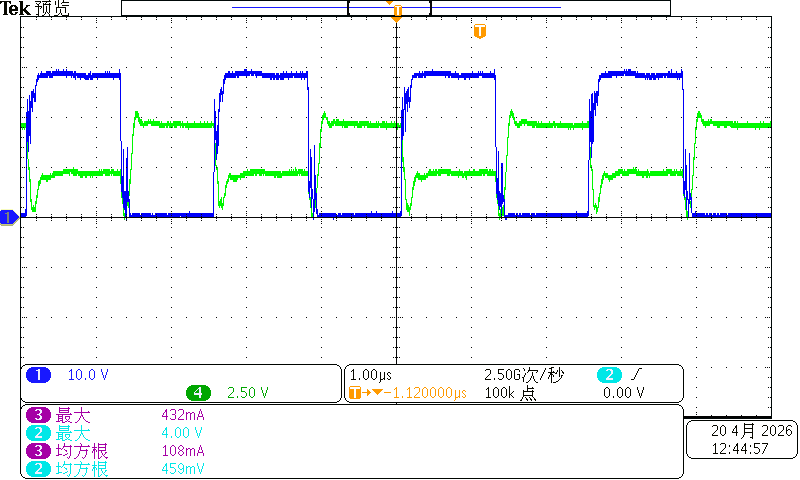800x480 pixels.
Task: Click the rising edge trigger slope icon
Action: pyautogui.click(x=636, y=375)
